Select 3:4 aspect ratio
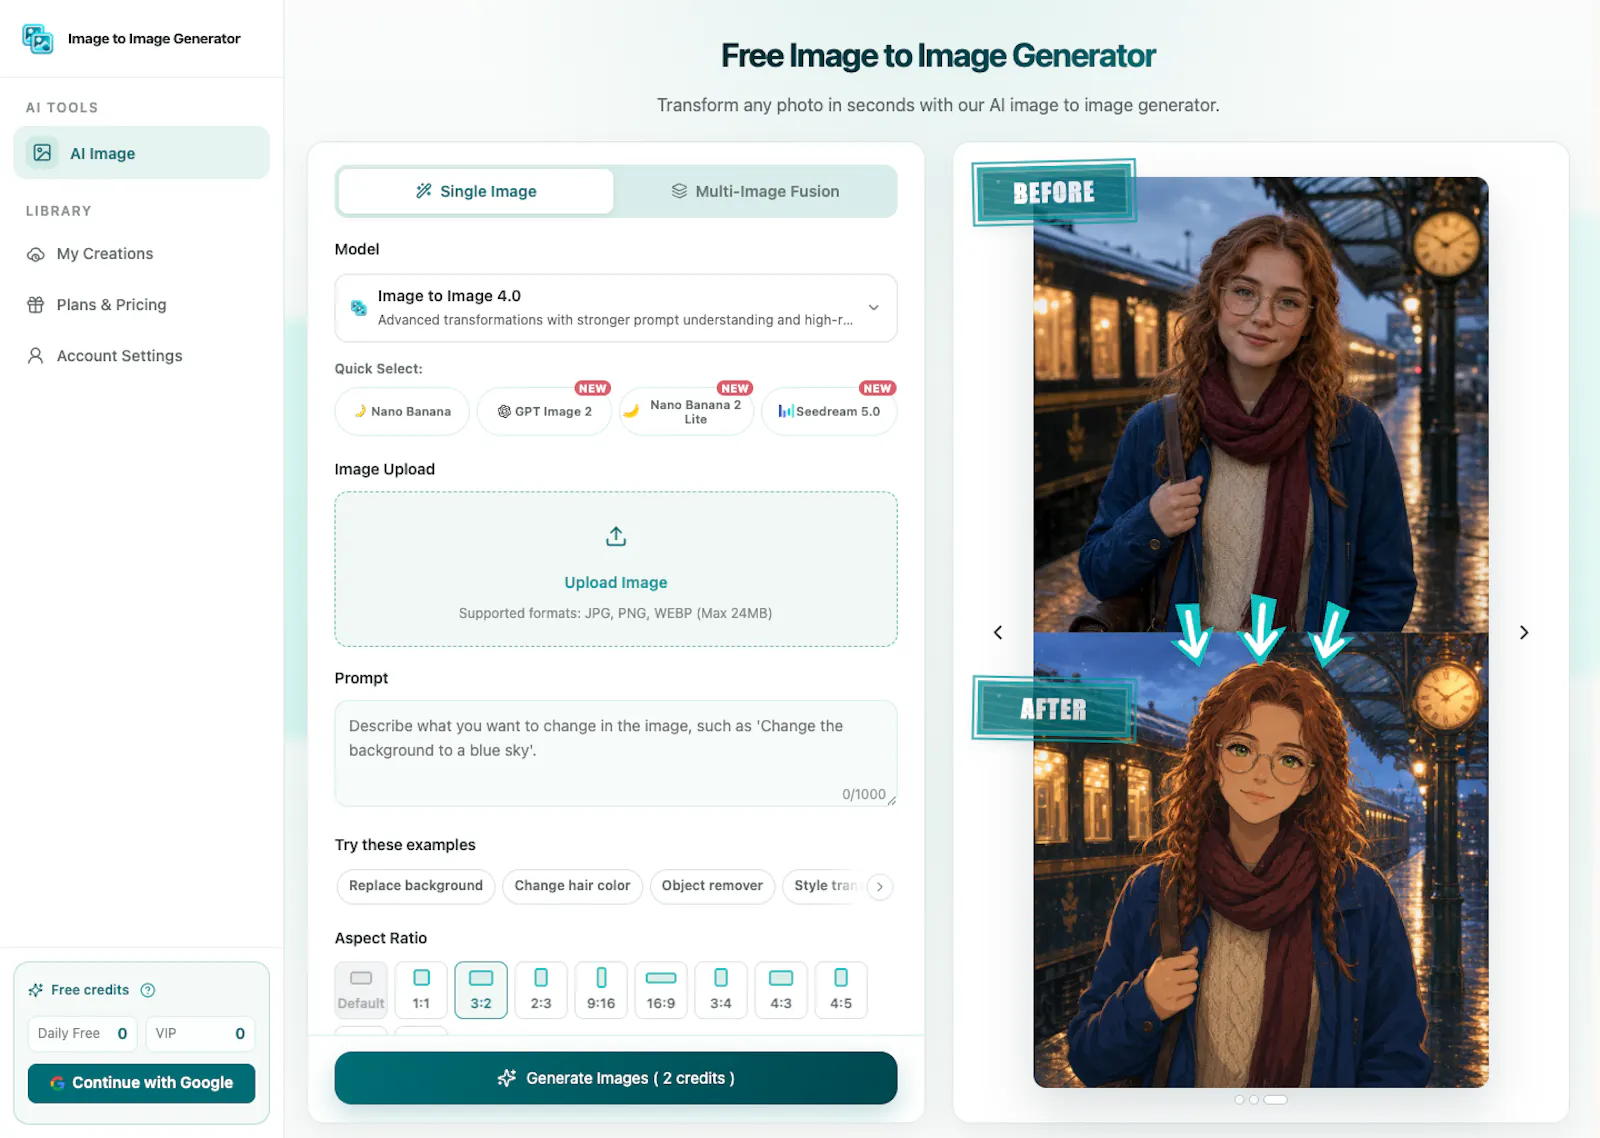Screen dimensions: 1600x1138 click(x=721, y=990)
